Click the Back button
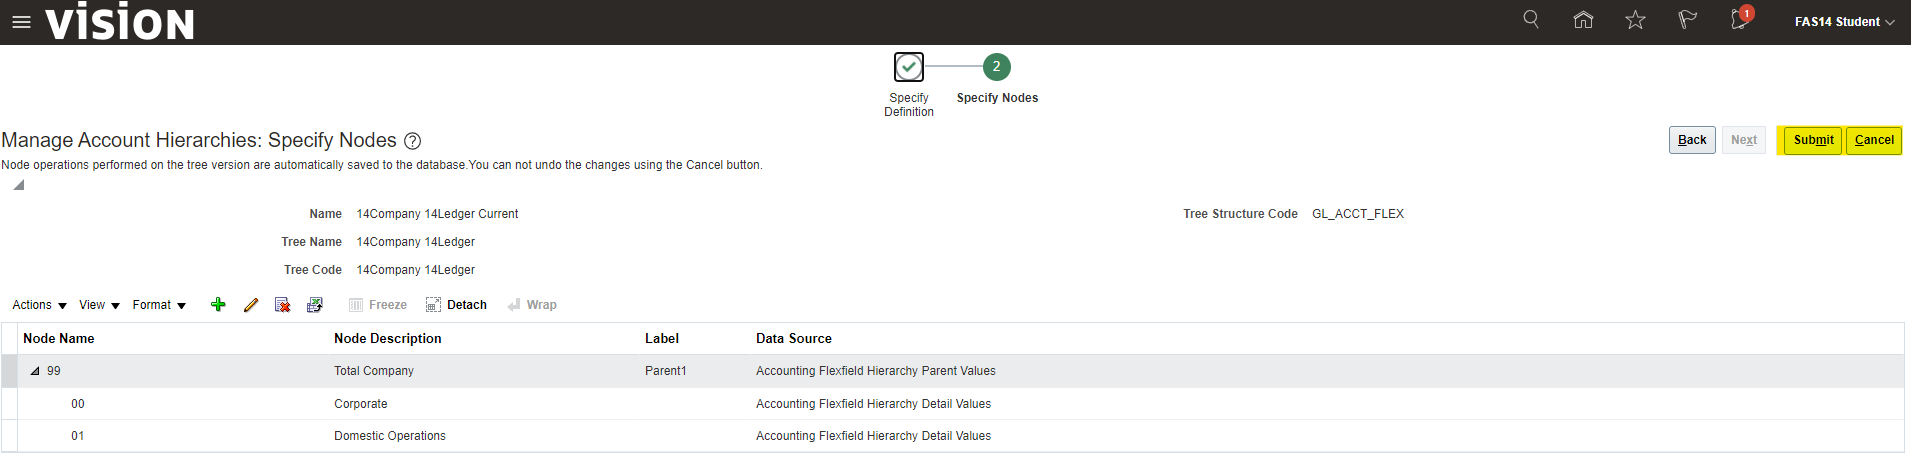 click(1692, 140)
